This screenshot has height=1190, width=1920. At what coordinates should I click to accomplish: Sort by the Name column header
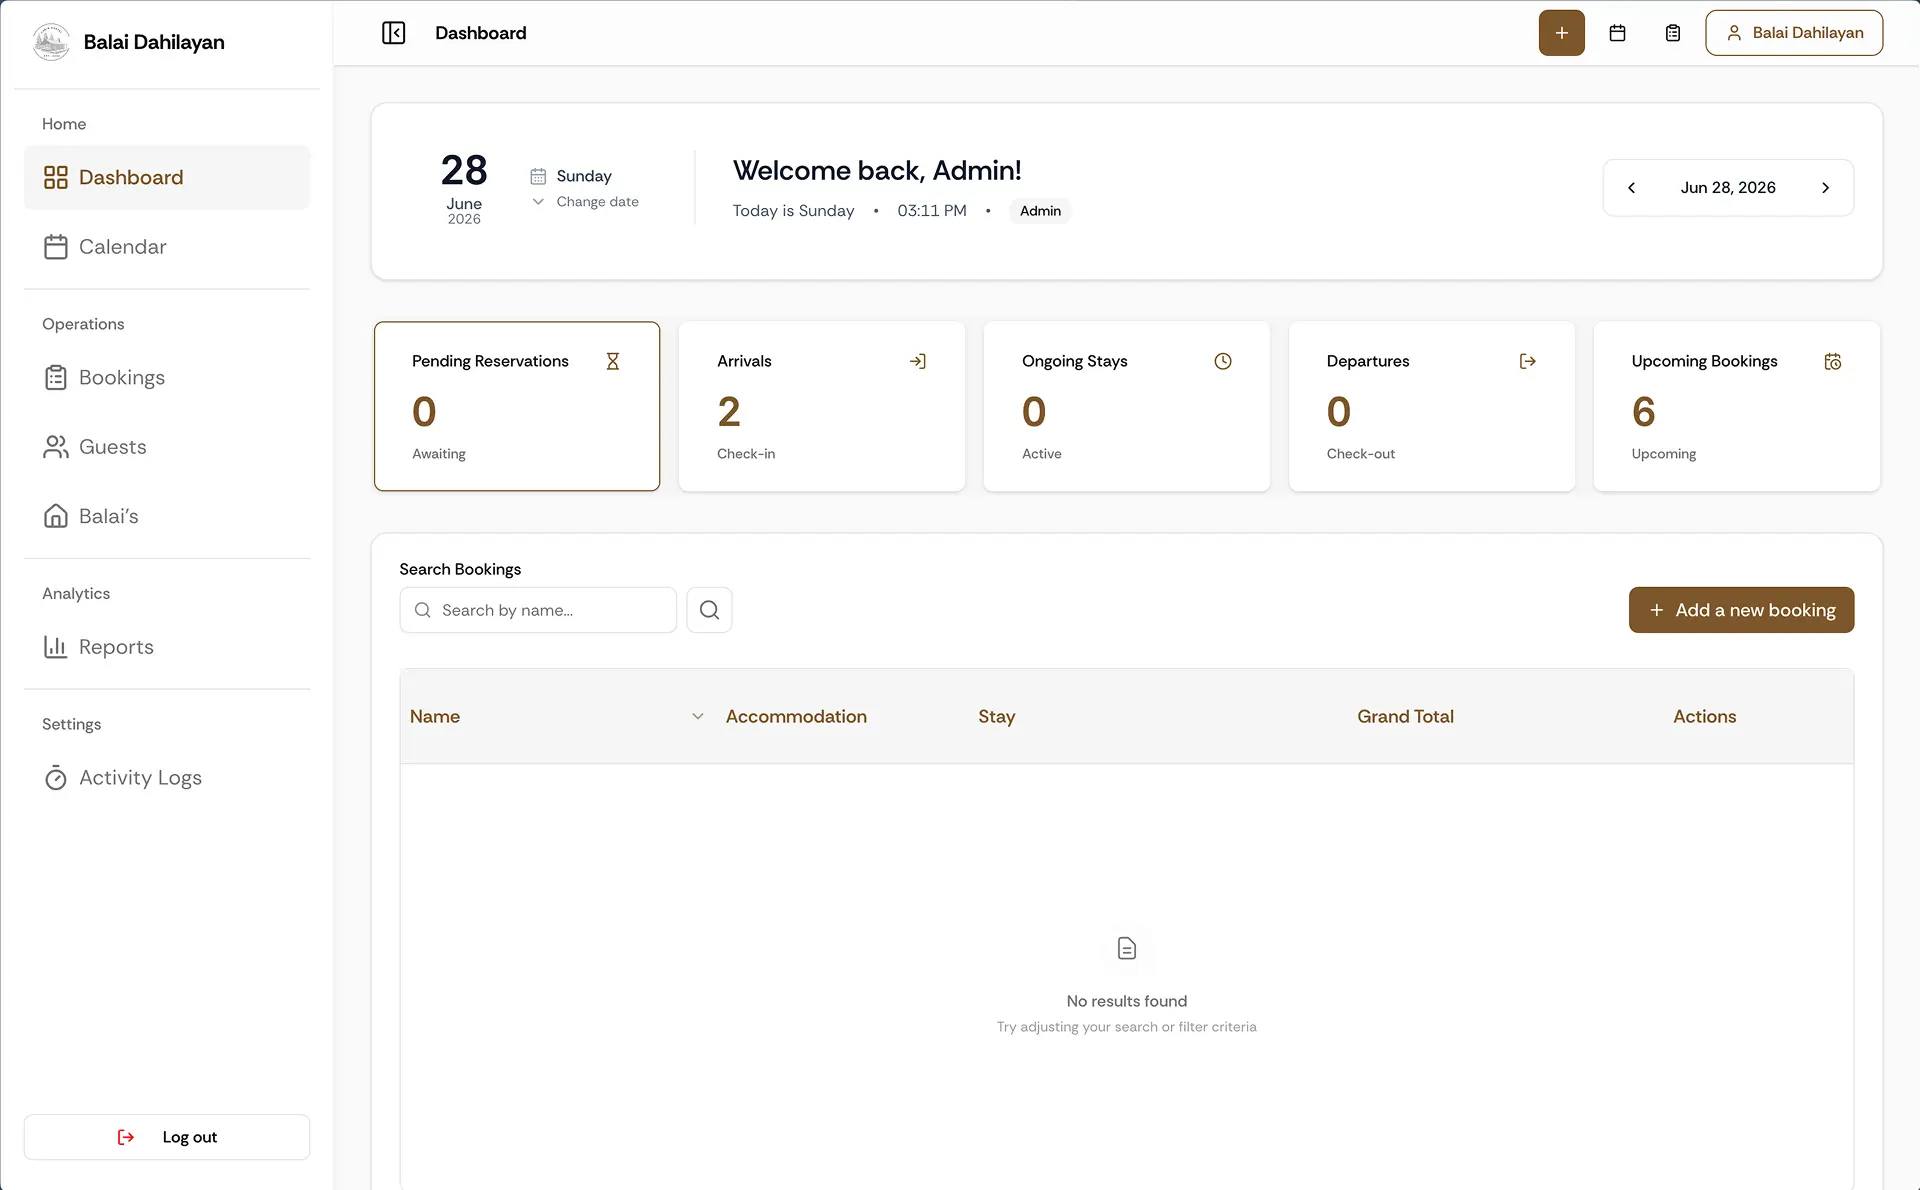pyautogui.click(x=435, y=717)
